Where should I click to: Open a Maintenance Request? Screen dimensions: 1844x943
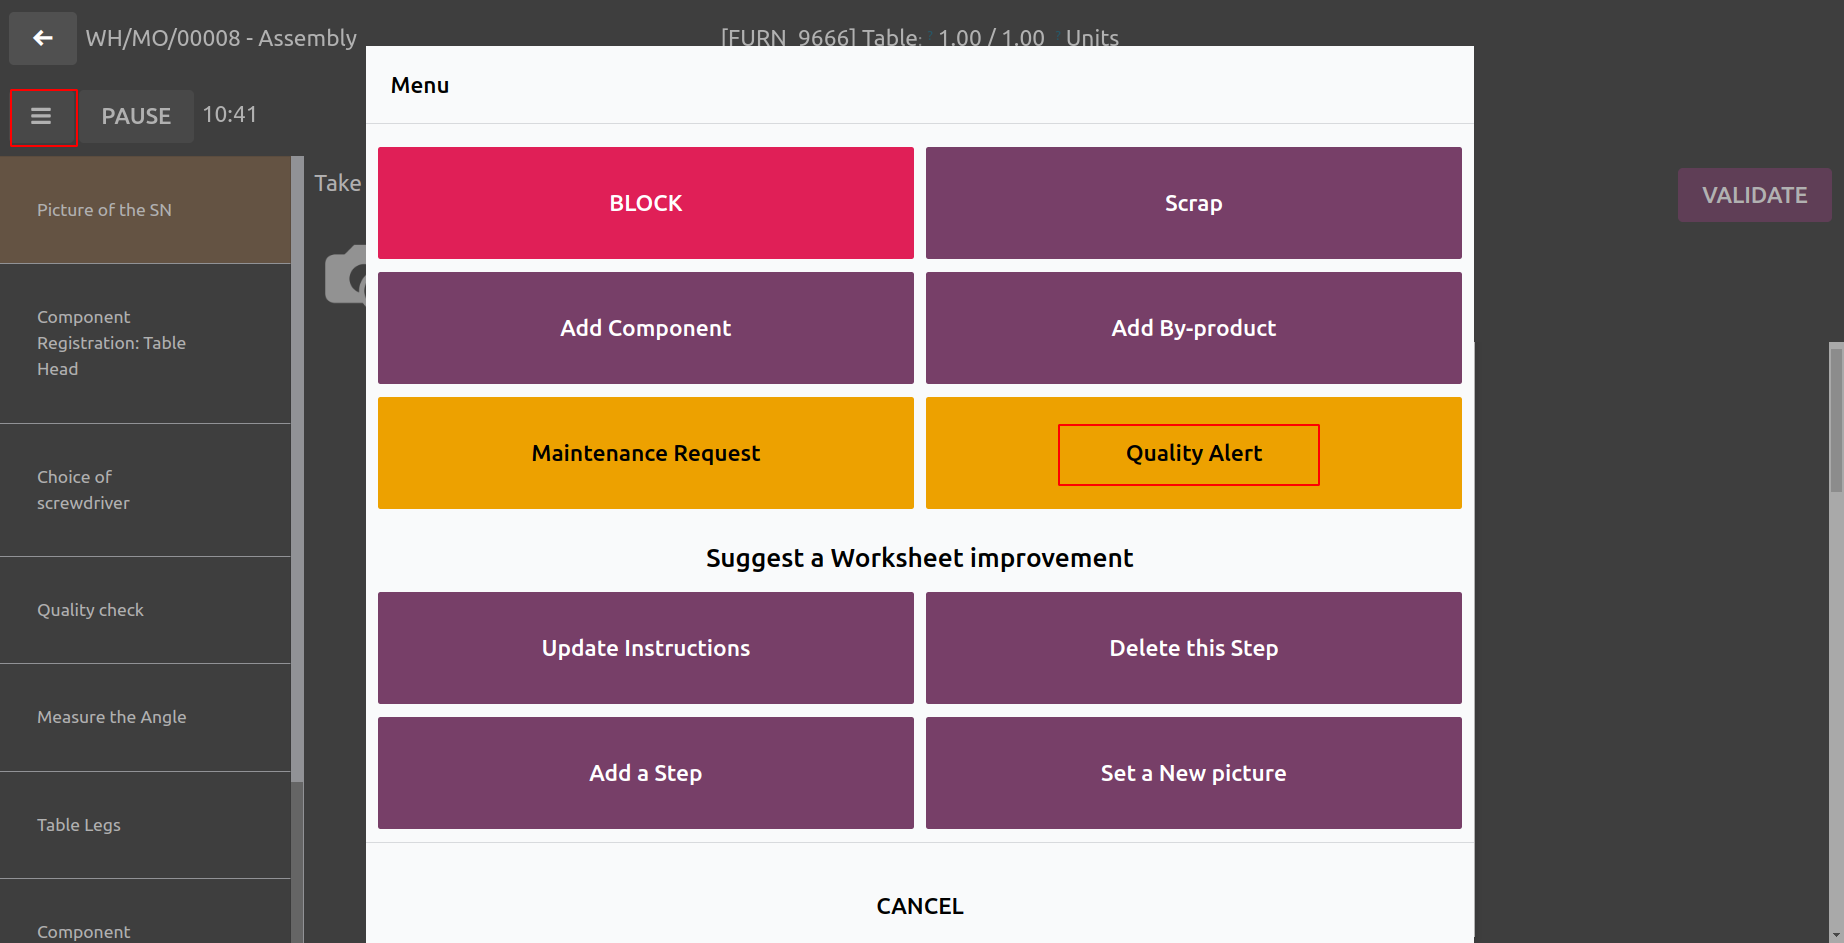tap(646, 453)
